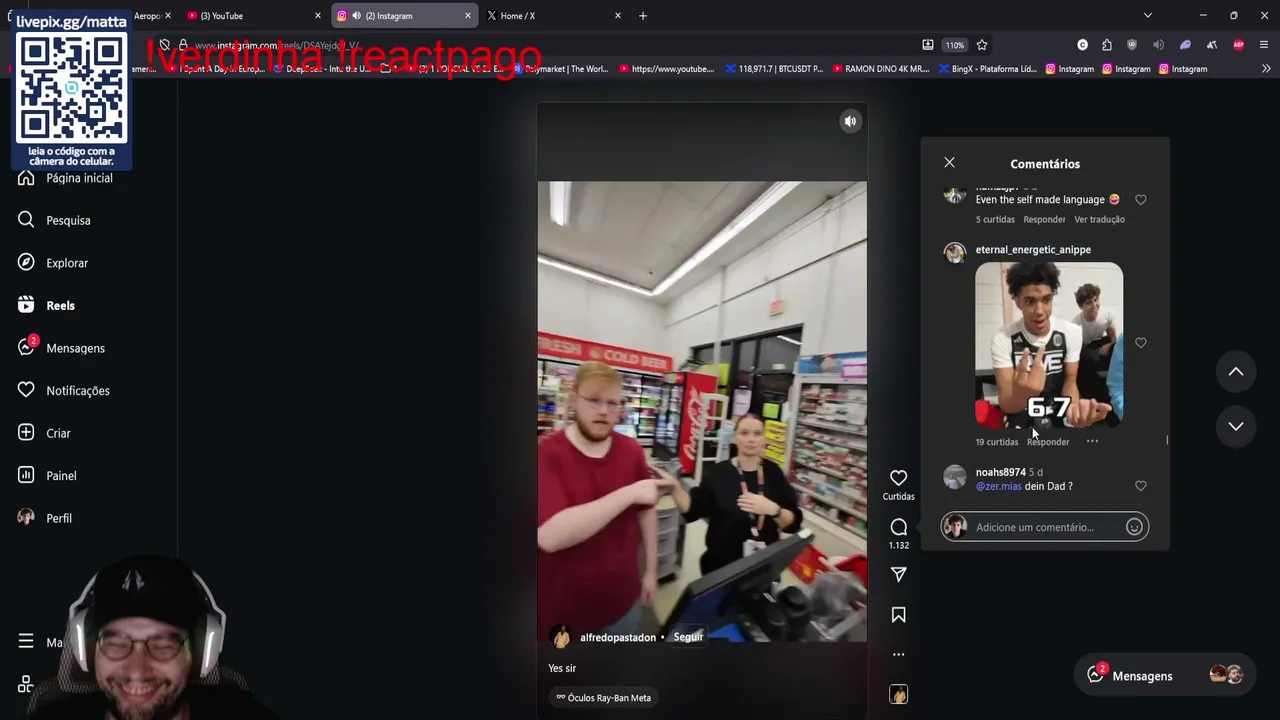Open 'BingX - Plataforma Líd...' bookmark

pos(987,69)
